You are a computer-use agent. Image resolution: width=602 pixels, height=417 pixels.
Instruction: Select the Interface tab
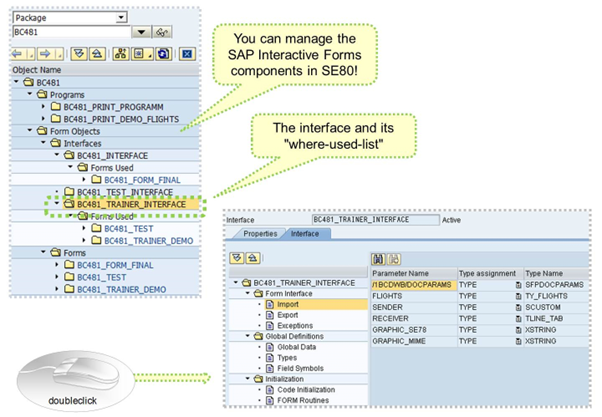[305, 233]
